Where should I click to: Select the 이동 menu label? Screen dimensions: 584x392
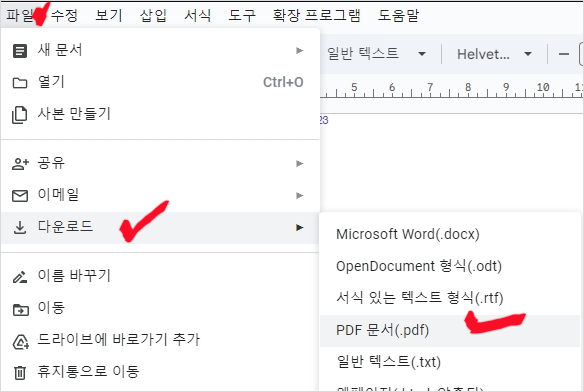point(51,308)
